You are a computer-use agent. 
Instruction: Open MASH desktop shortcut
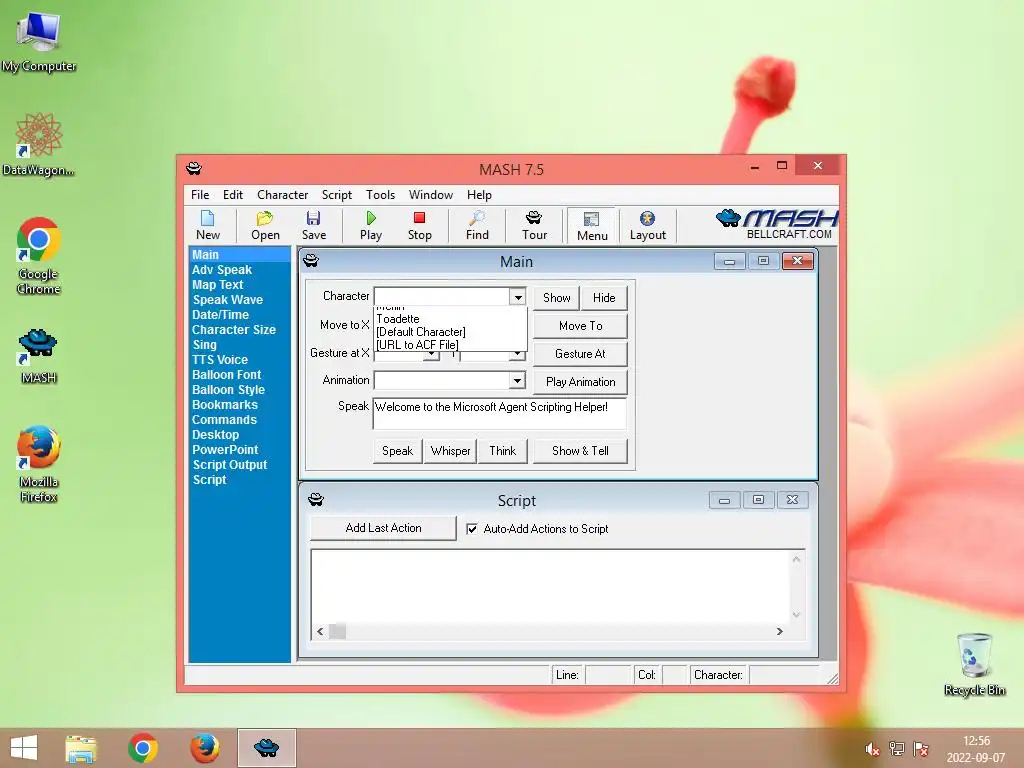coord(39,356)
